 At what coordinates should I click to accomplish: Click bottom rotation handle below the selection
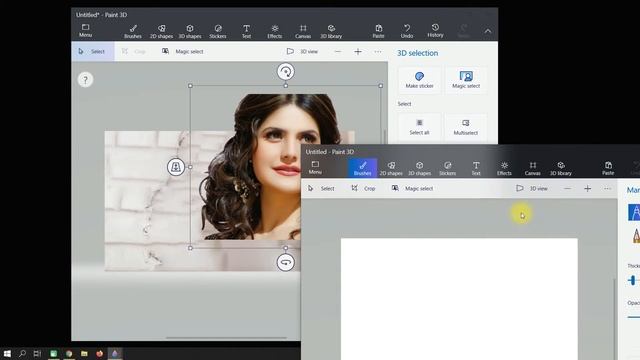(x=286, y=262)
